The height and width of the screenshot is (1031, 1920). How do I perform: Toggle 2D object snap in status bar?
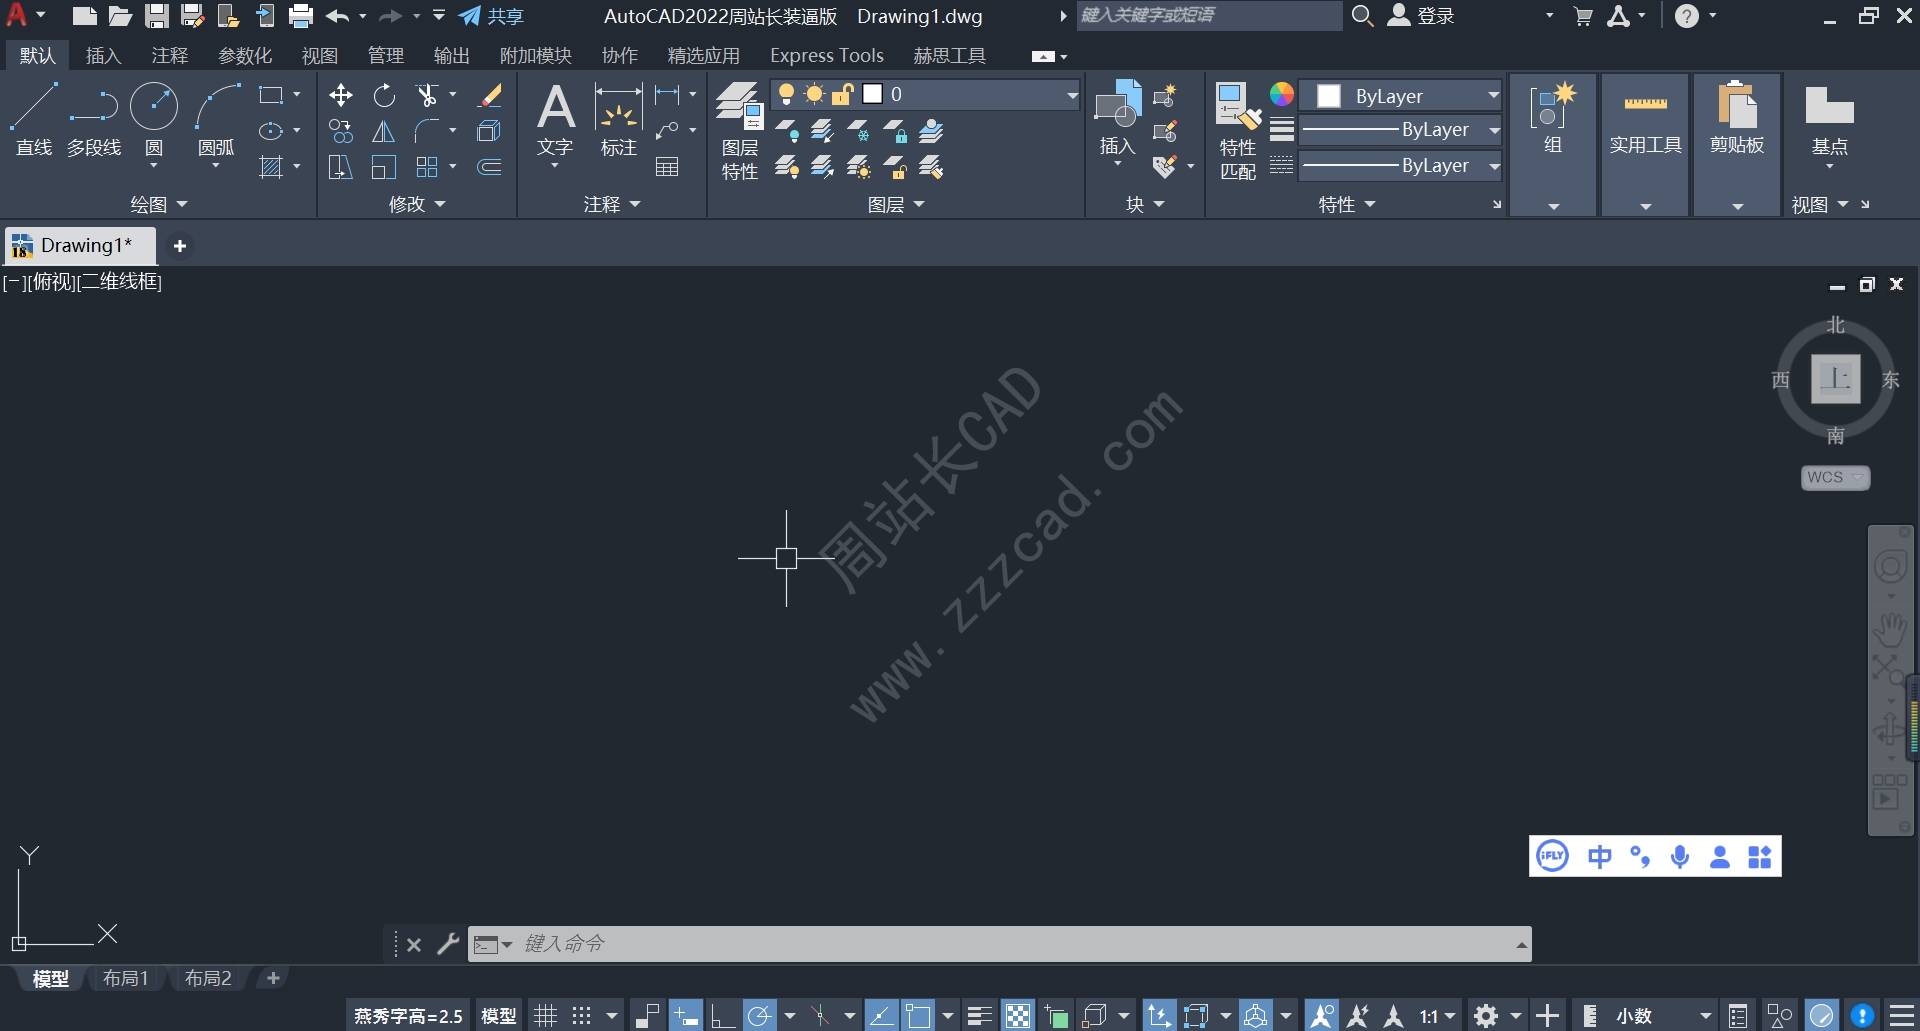(918, 1016)
